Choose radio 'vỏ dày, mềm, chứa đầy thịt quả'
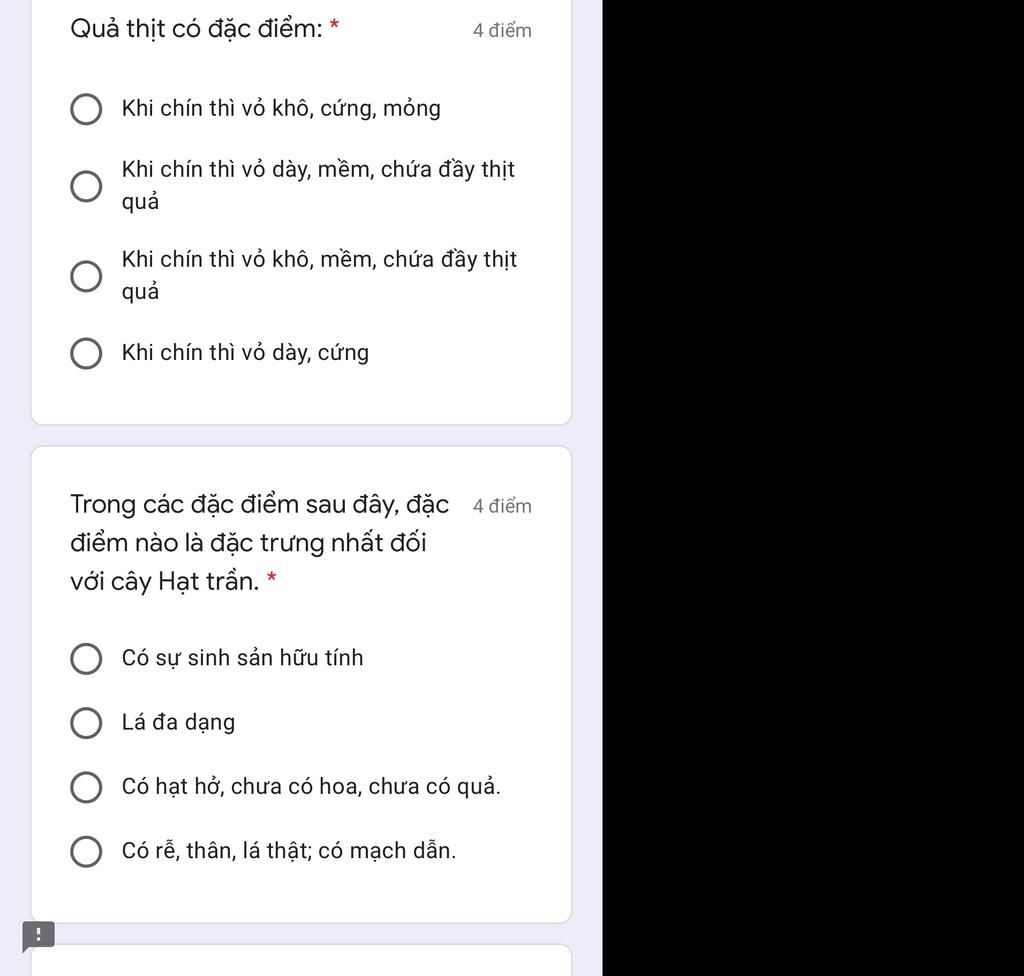 click(x=86, y=186)
